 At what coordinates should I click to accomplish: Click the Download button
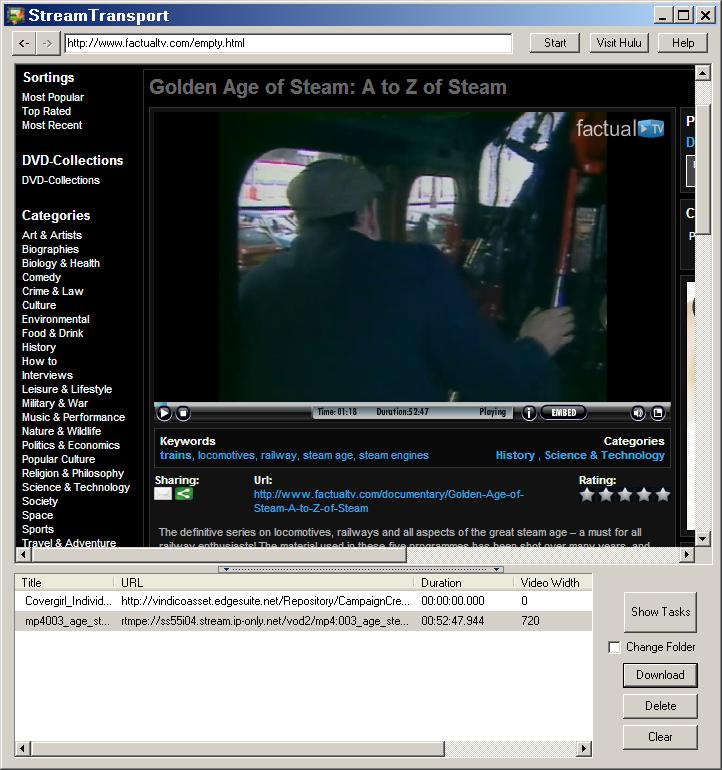point(660,675)
